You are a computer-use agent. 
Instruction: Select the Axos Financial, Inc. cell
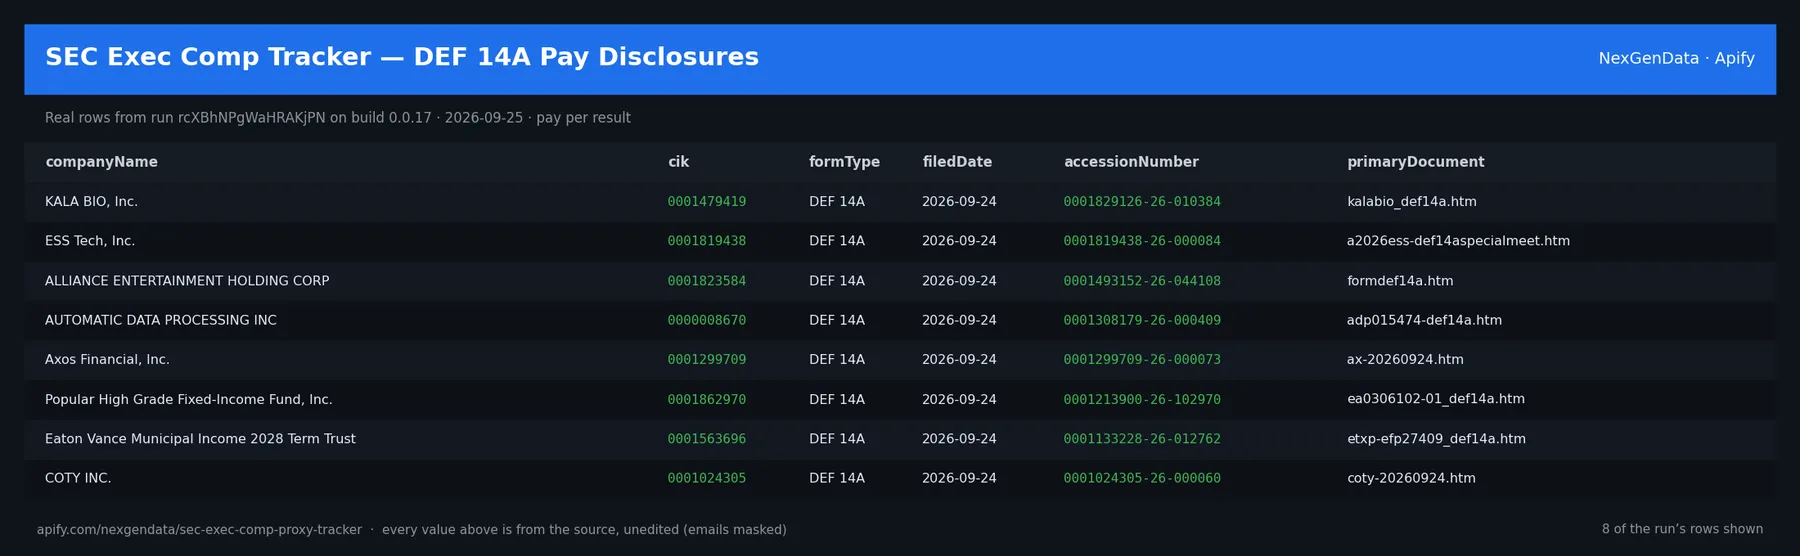107,360
